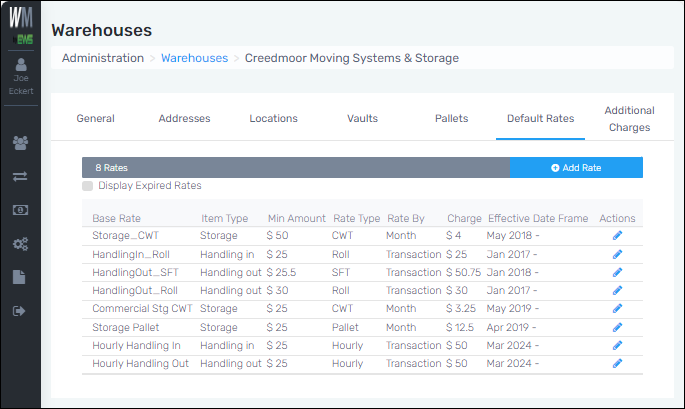Viewport: 685px width, 409px height.
Task: Click the Charge column header
Action: click(464, 218)
